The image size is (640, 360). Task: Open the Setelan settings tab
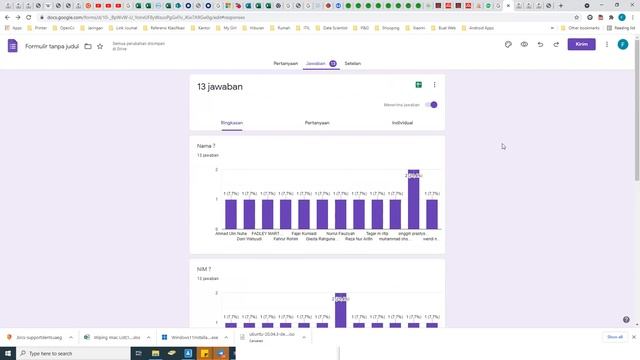[353, 64]
